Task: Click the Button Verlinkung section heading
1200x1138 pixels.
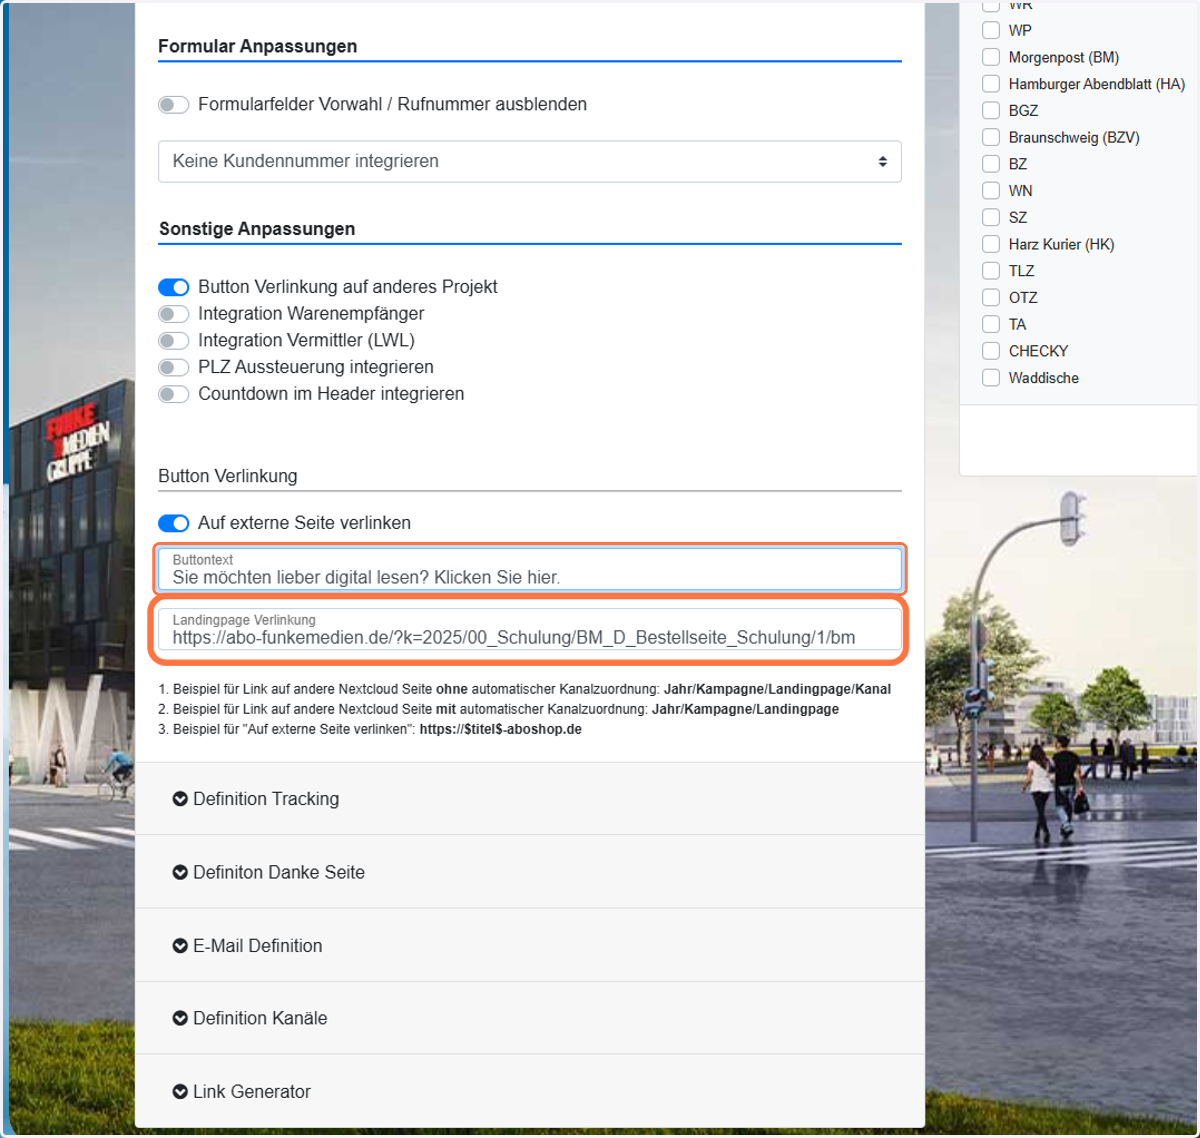Action: click(228, 476)
